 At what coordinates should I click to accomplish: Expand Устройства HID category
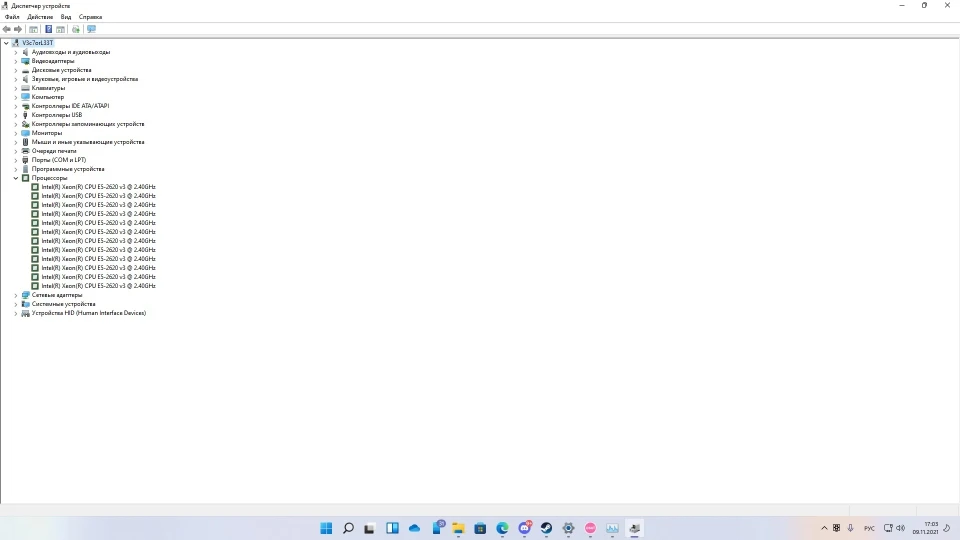pos(16,313)
